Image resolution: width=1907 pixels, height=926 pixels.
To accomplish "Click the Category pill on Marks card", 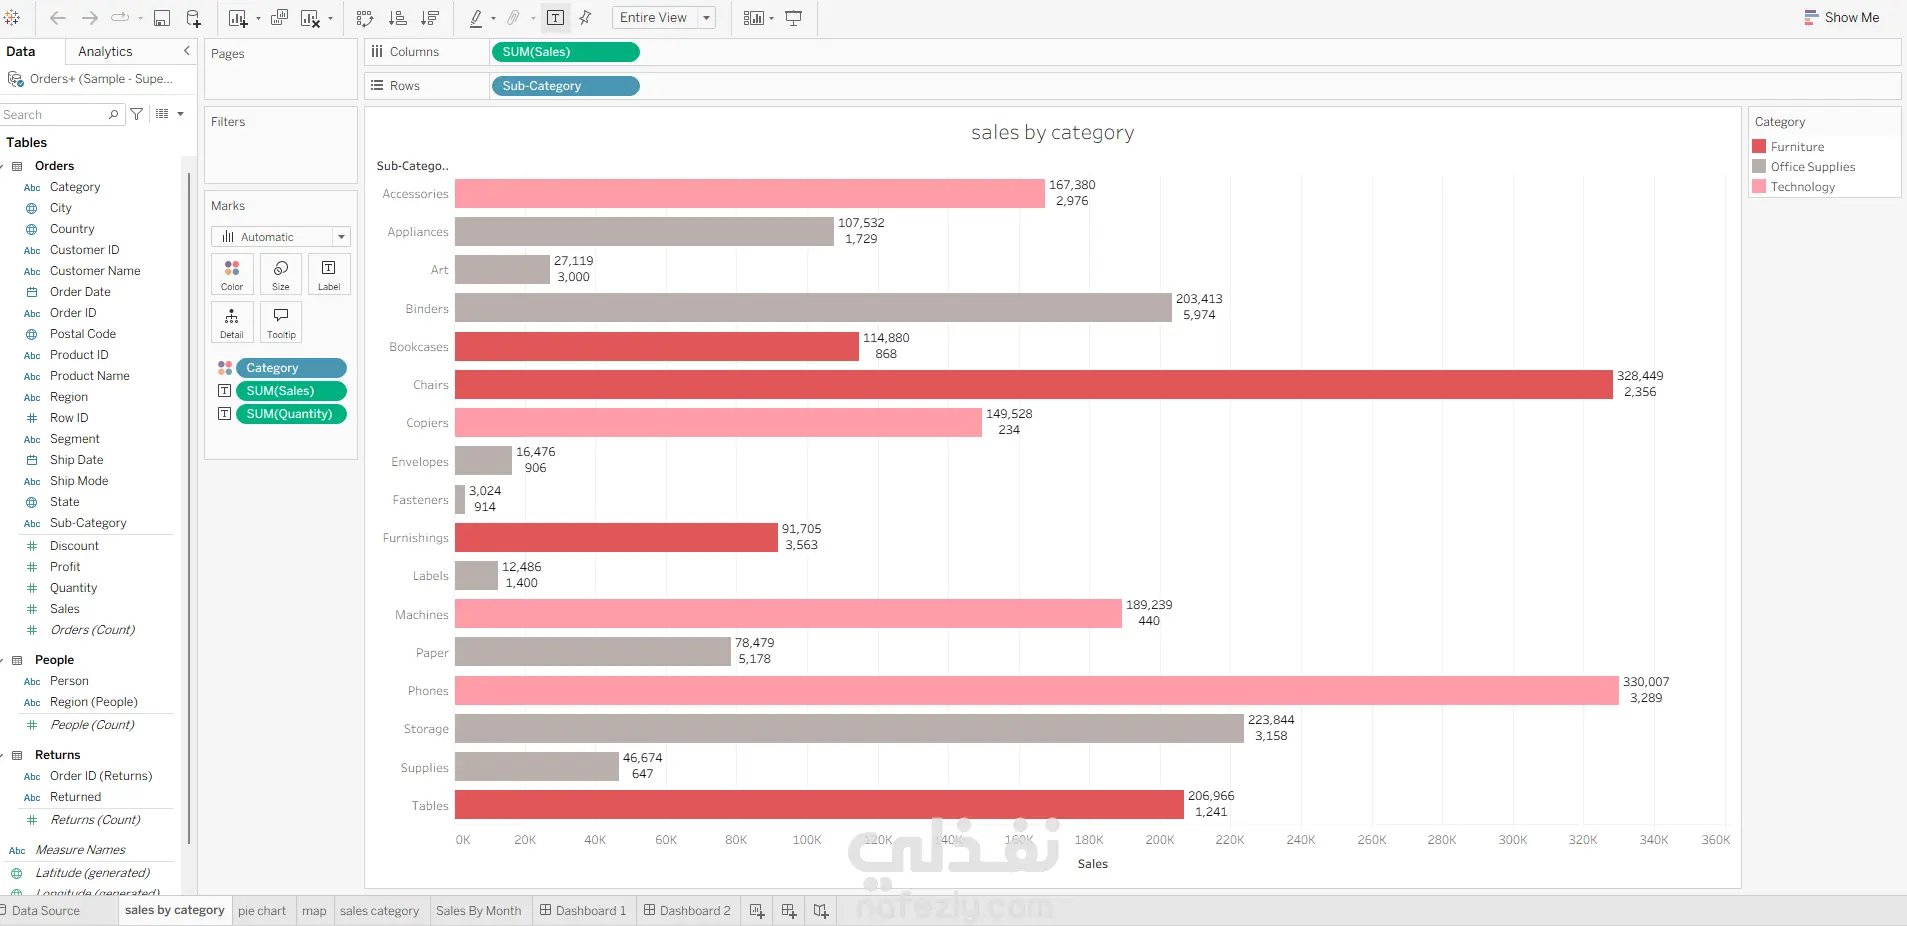I will [x=291, y=368].
